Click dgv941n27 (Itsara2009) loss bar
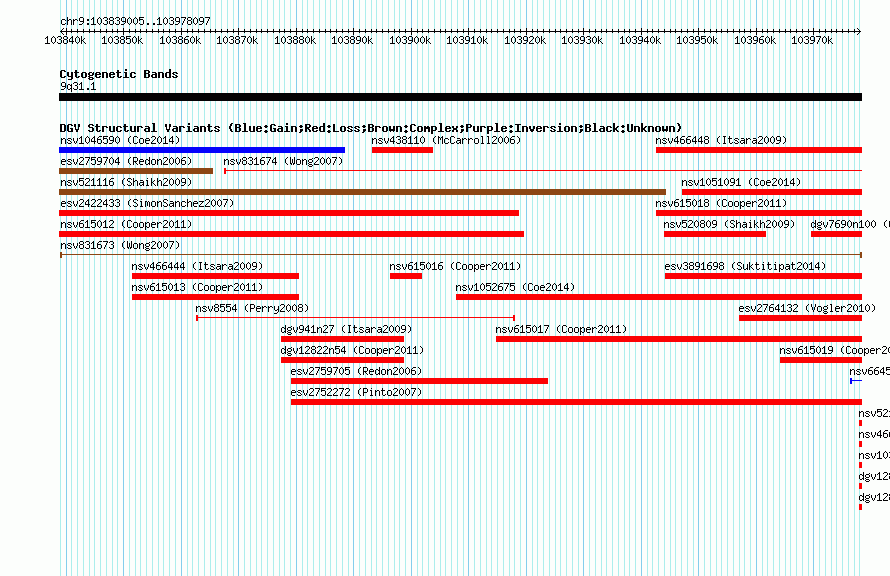 [x=342, y=339]
